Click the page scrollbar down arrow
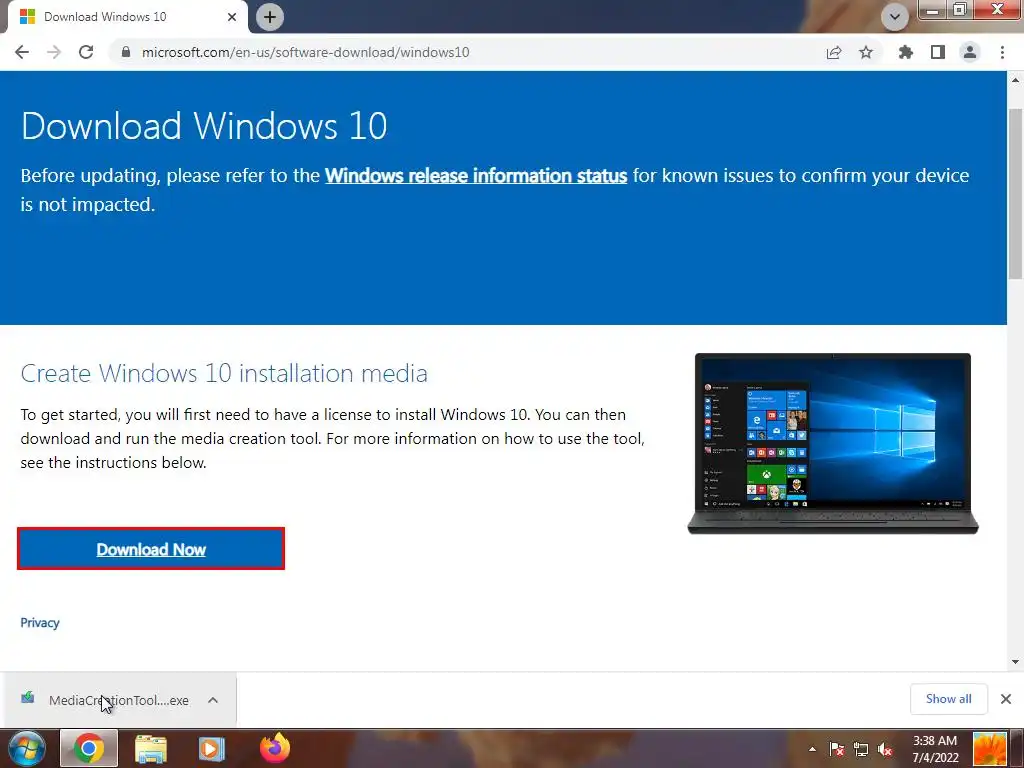This screenshot has height=768, width=1024. coord(1015,662)
